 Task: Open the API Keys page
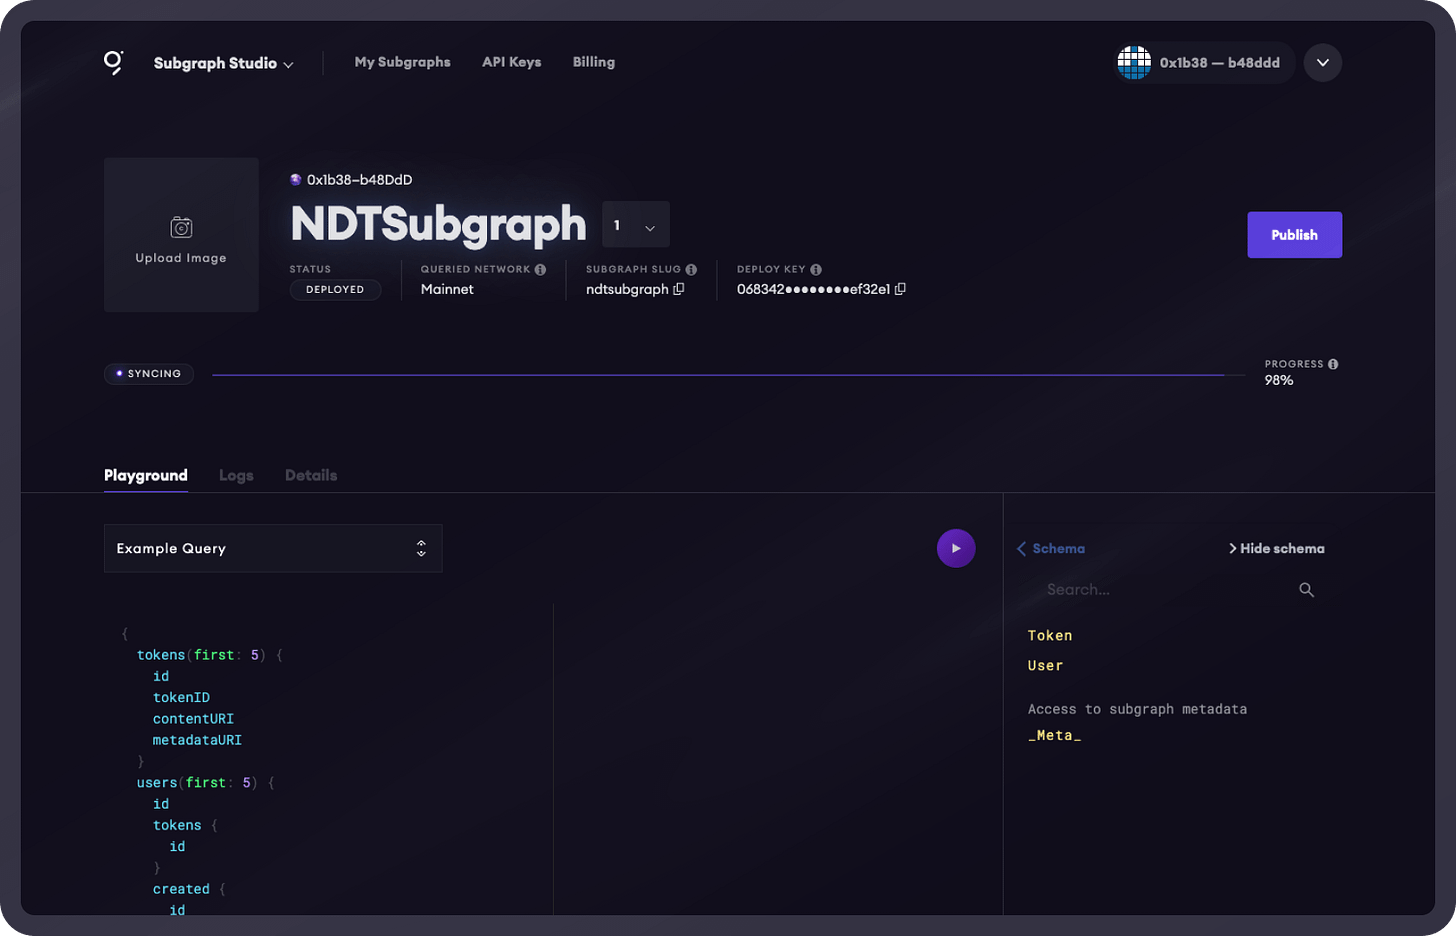tap(511, 62)
